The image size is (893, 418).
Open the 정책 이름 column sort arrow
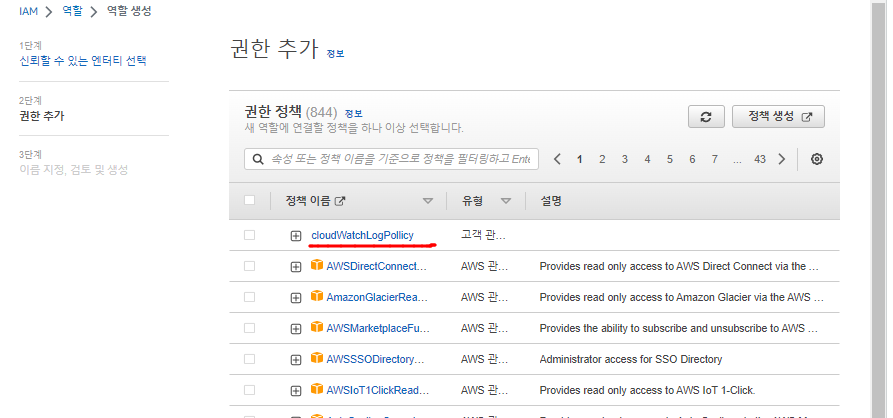[428, 201]
